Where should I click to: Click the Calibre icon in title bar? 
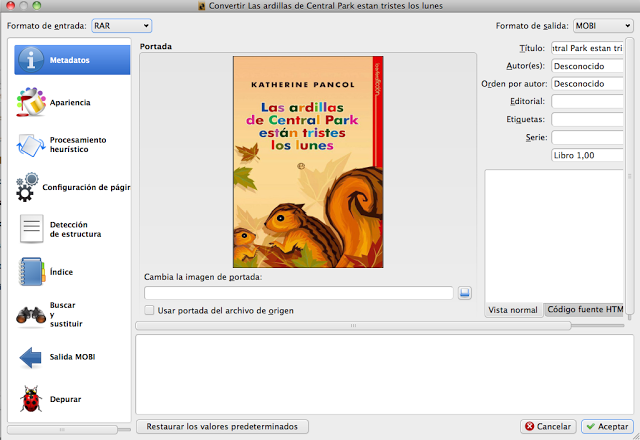202,6
